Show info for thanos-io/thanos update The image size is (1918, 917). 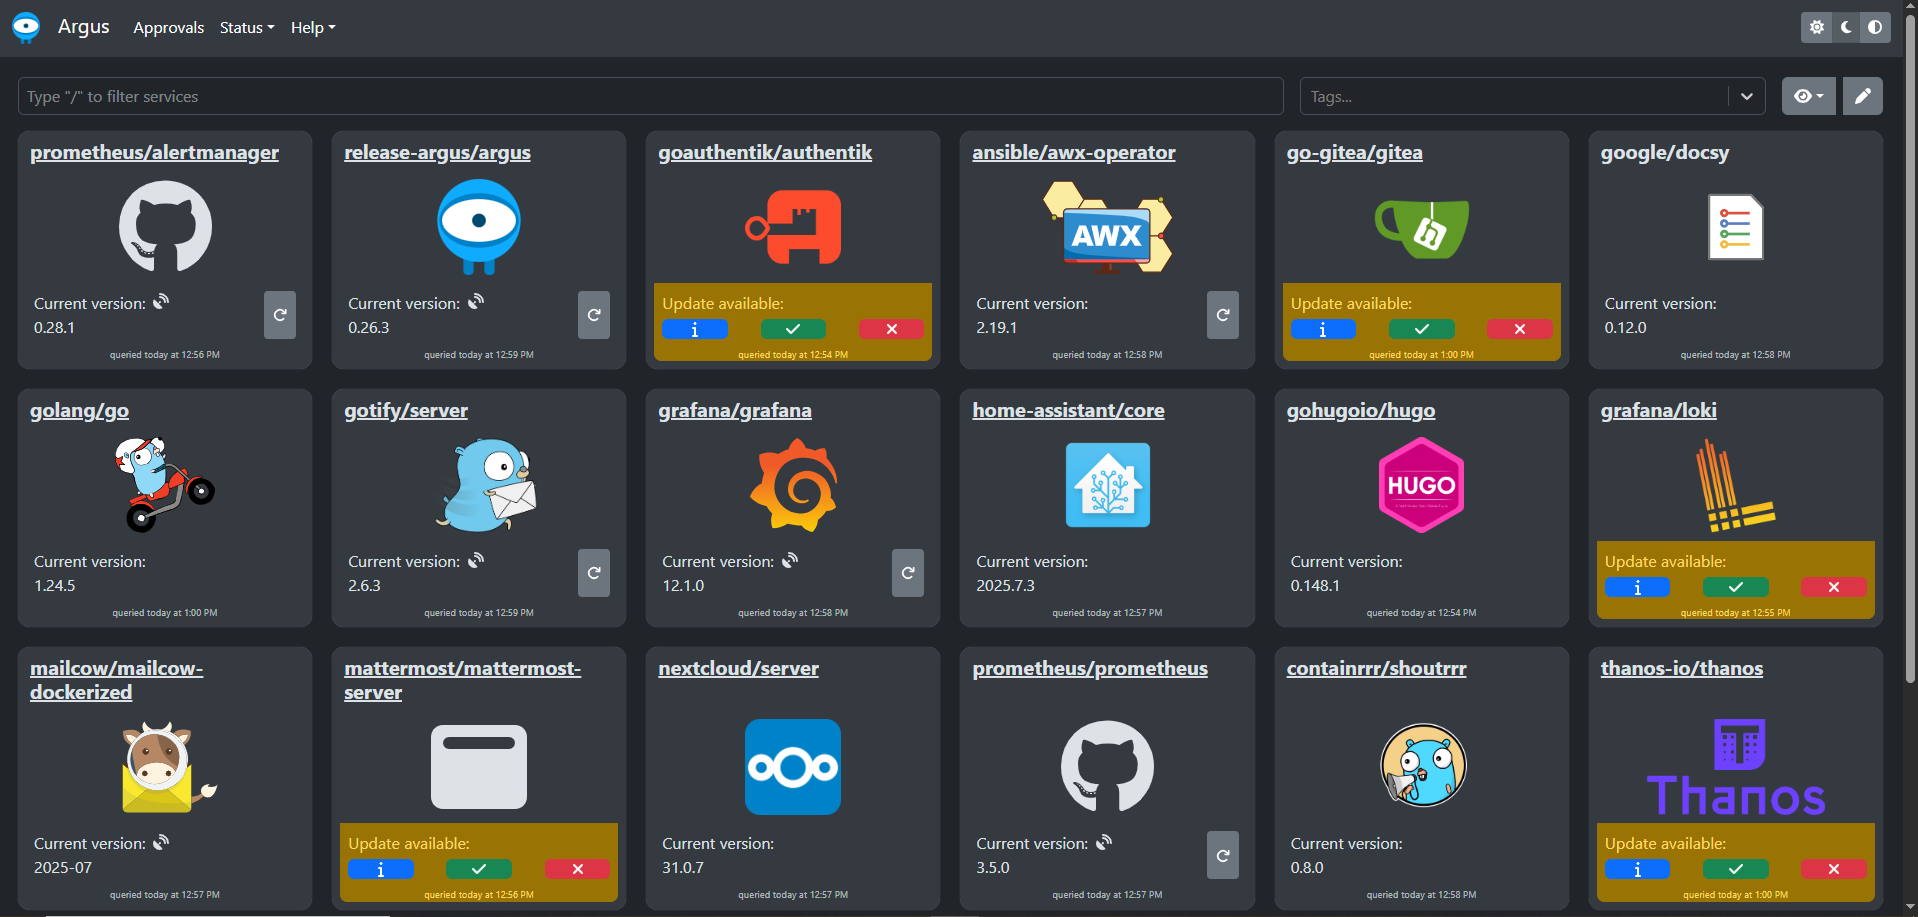1637,869
